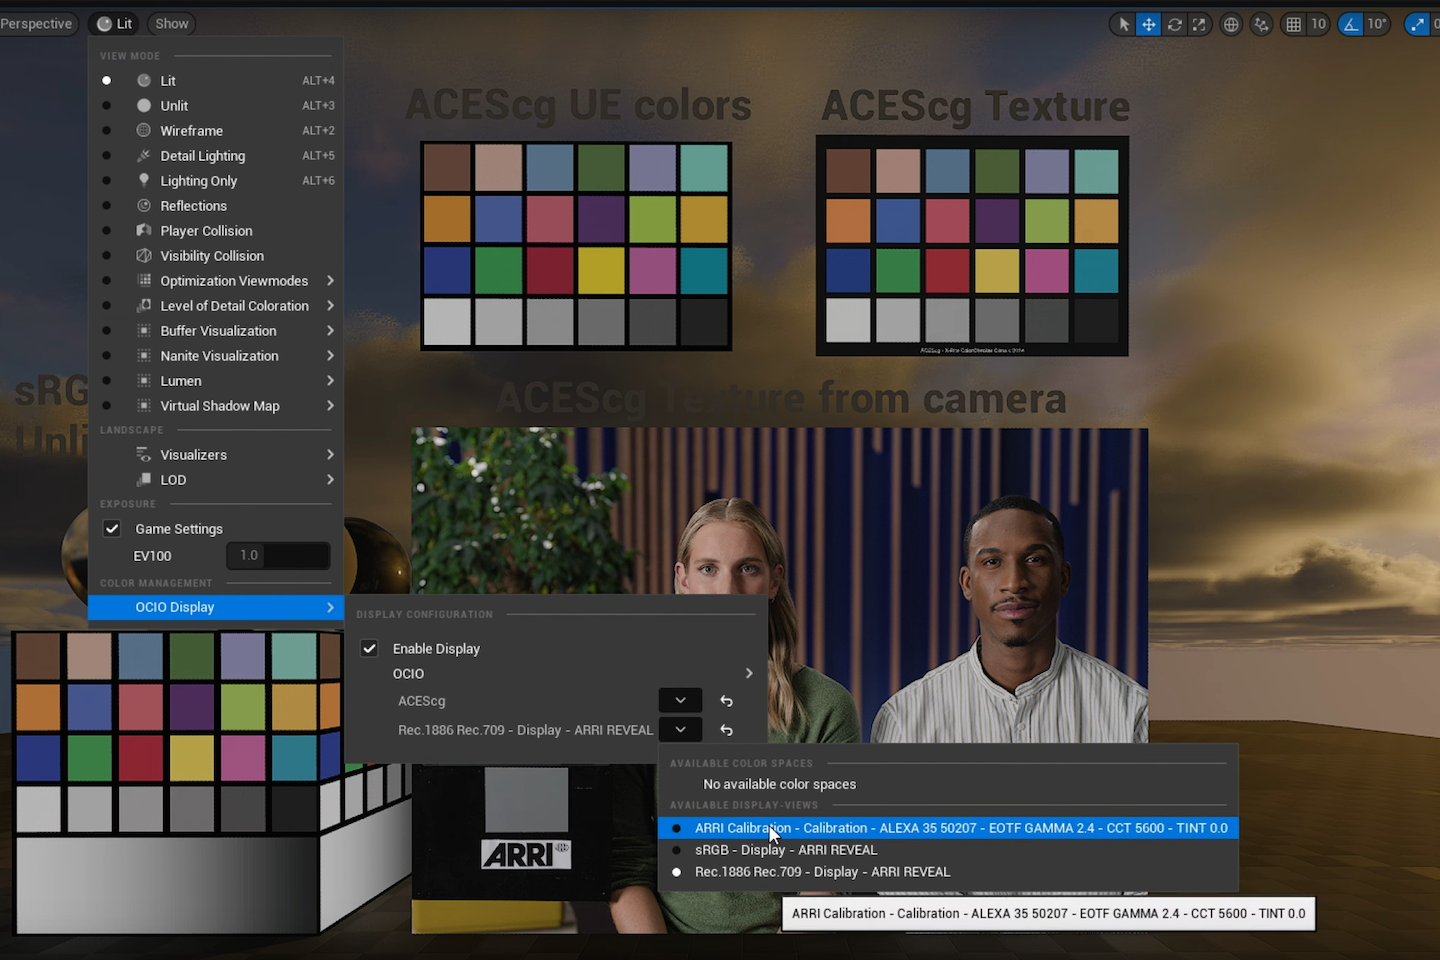Activate the Scale tool

click(x=1199, y=24)
